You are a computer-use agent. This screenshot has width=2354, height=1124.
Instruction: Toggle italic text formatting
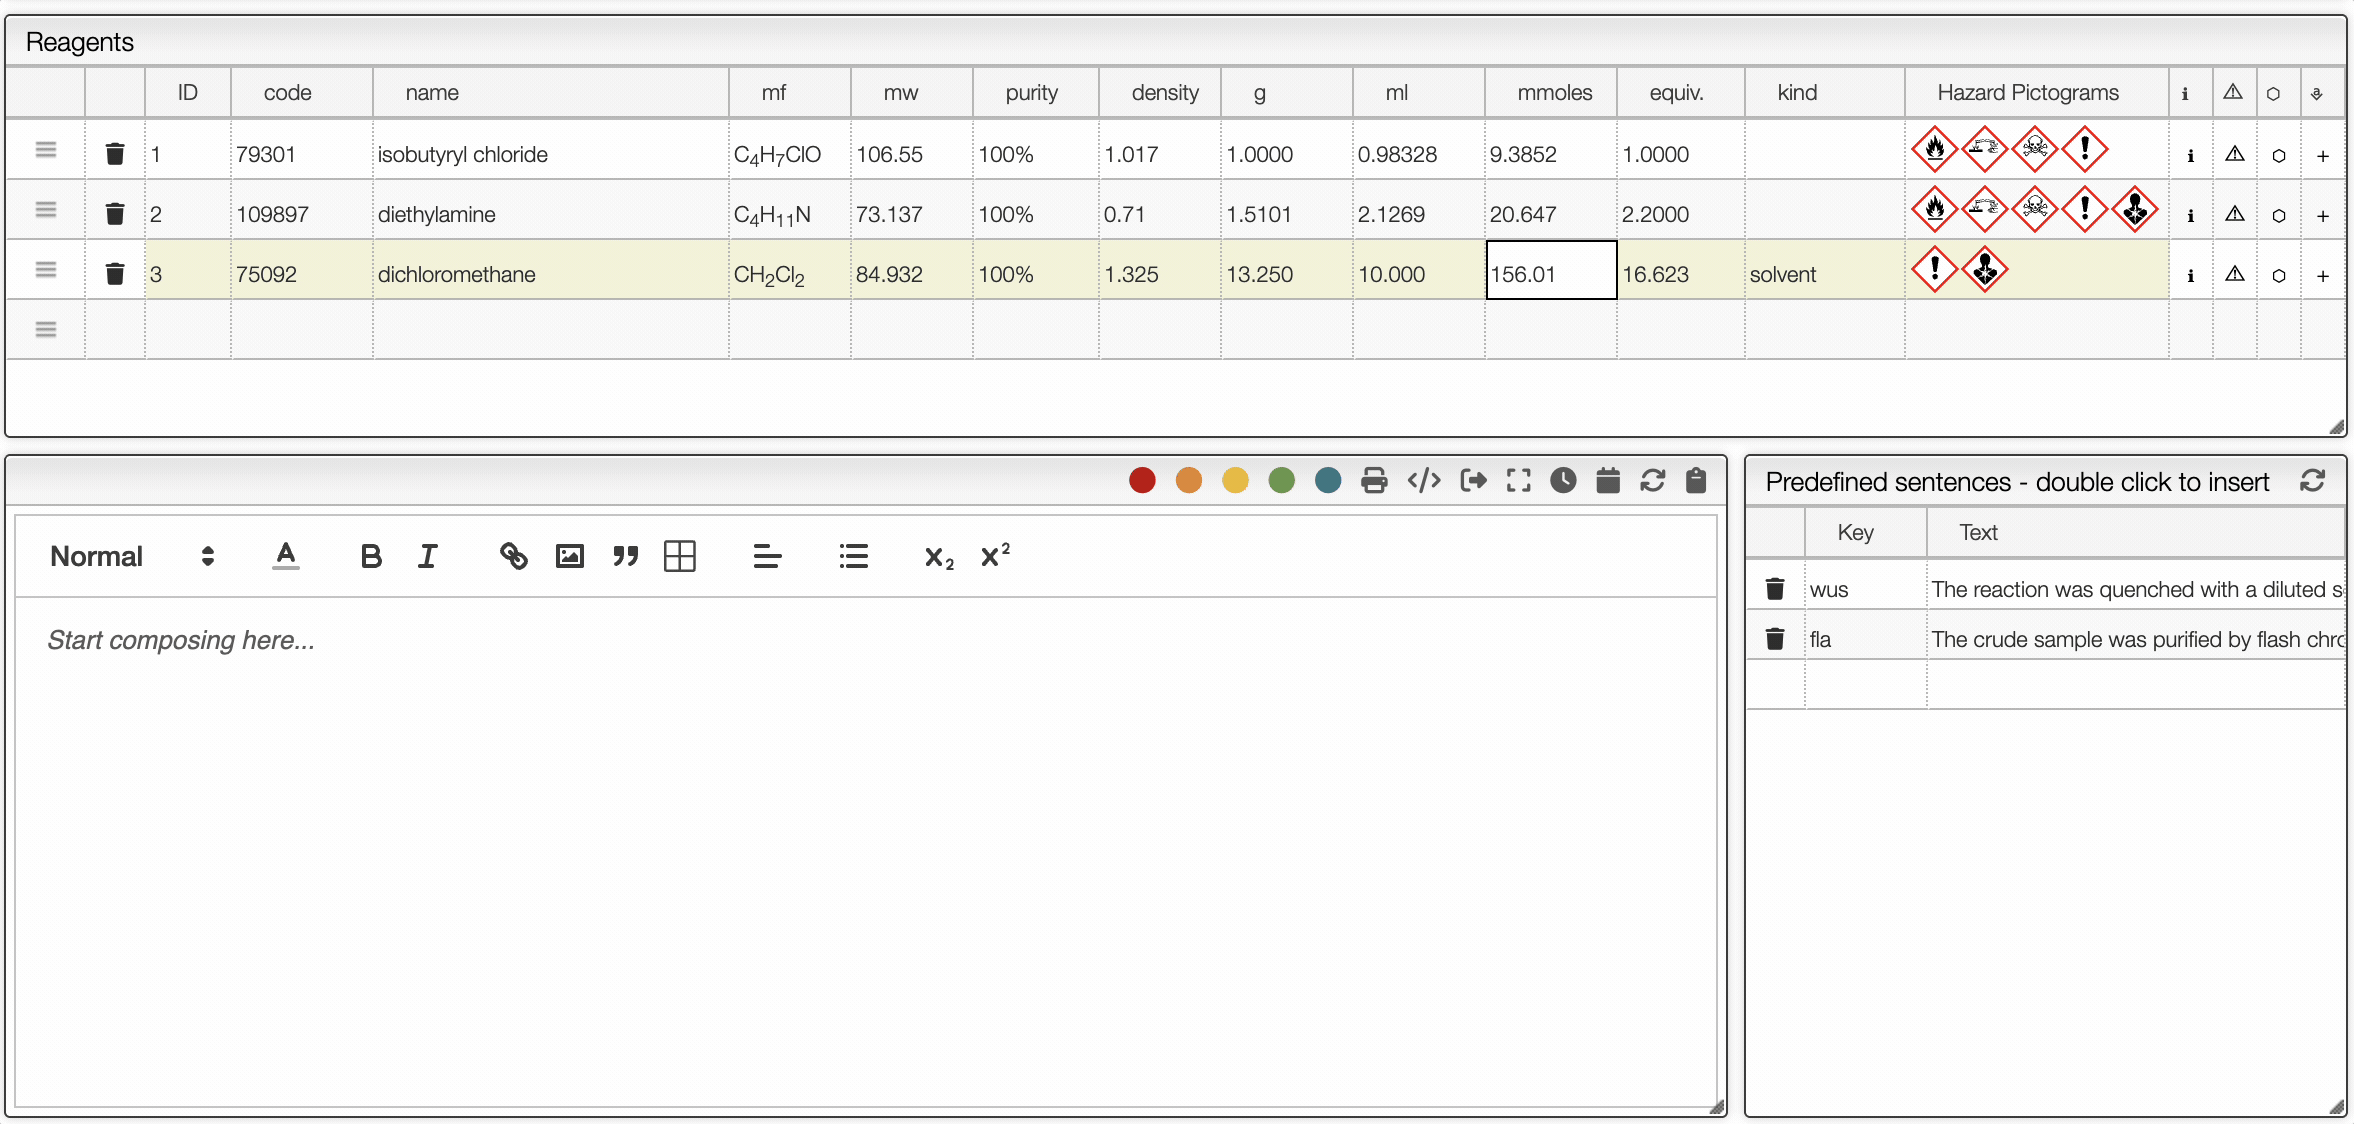tap(428, 556)
